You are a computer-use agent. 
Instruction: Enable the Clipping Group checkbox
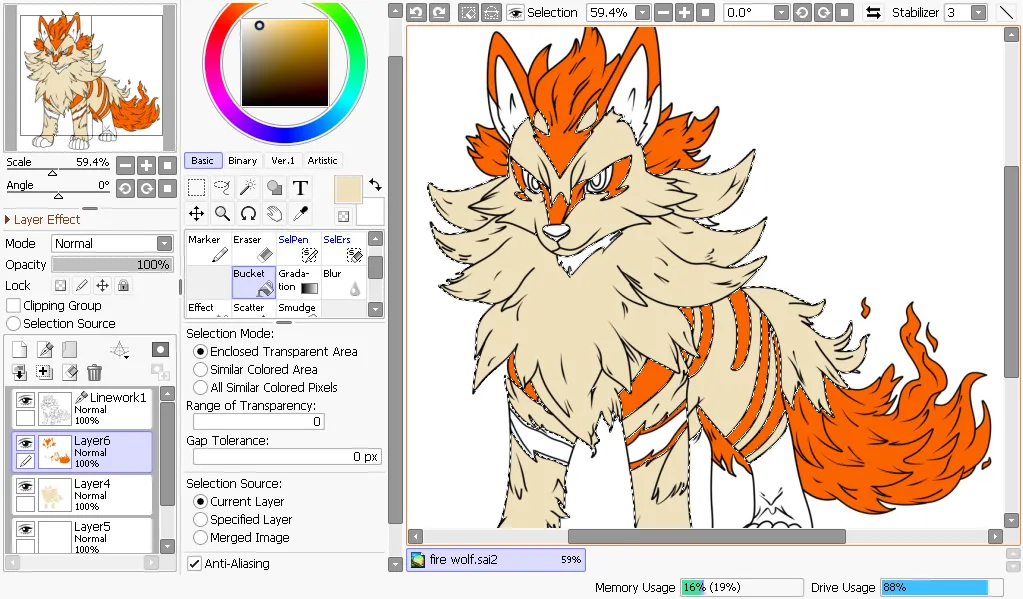click(13, 305)
